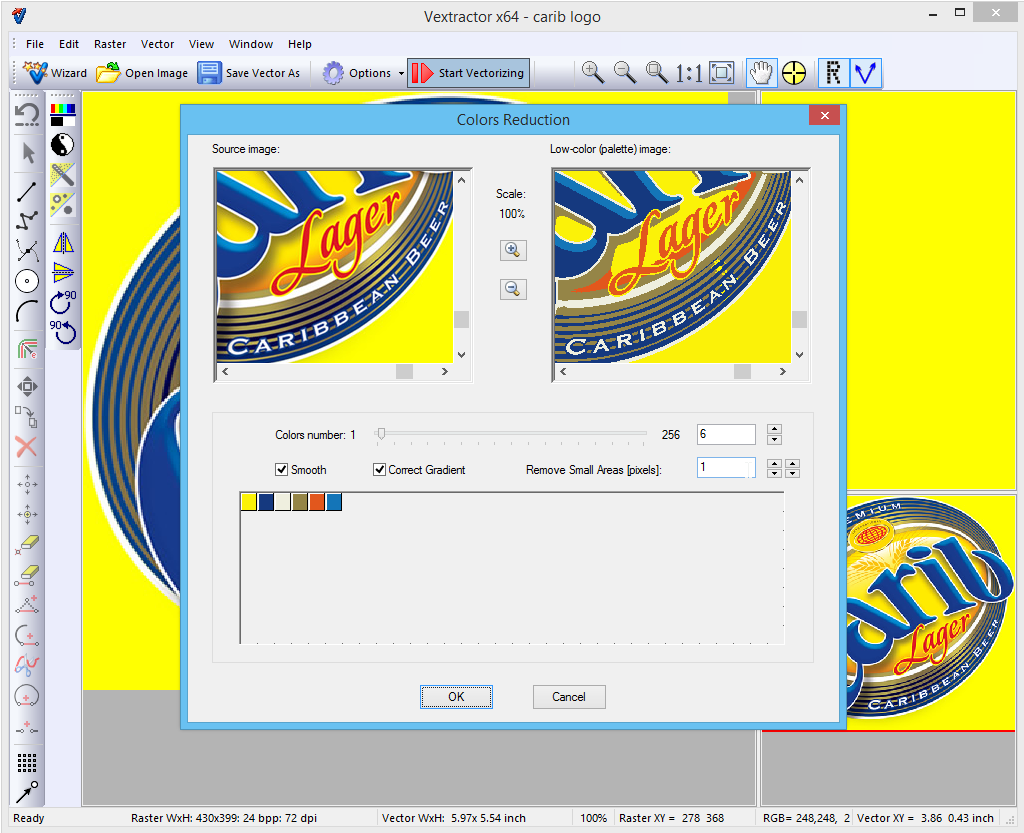Screen dimensions: 1024x833
Task: Click the 1:1 actual size zoom icon
Action: click(x=688, y=72)
